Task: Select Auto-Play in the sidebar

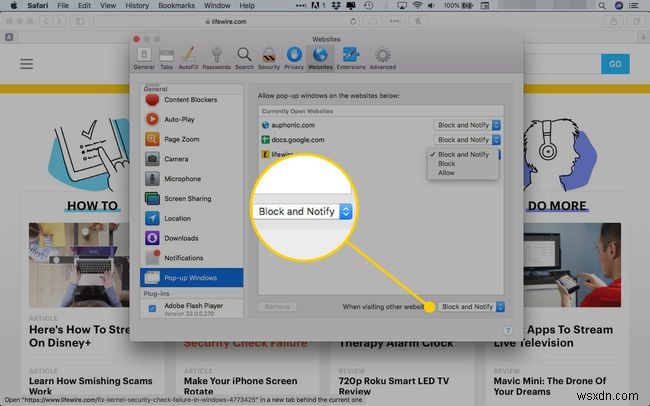Action: (192, 119)
